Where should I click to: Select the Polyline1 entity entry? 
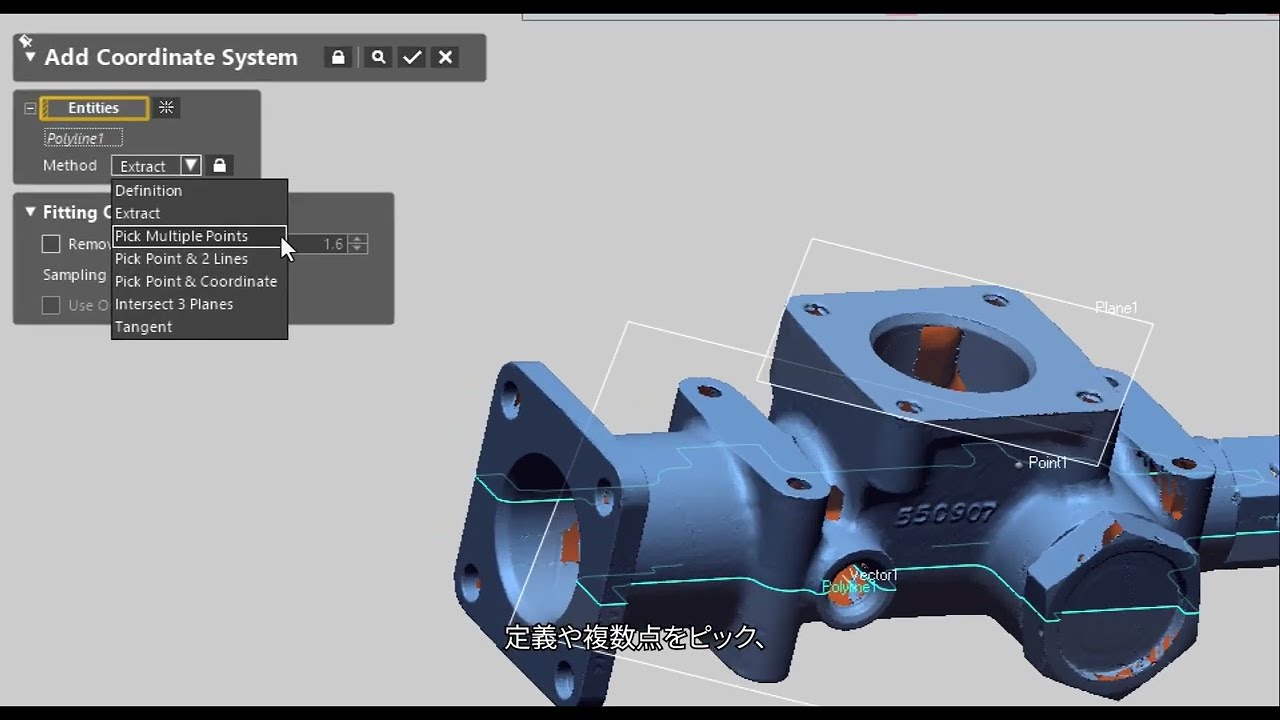coord(83,138)
